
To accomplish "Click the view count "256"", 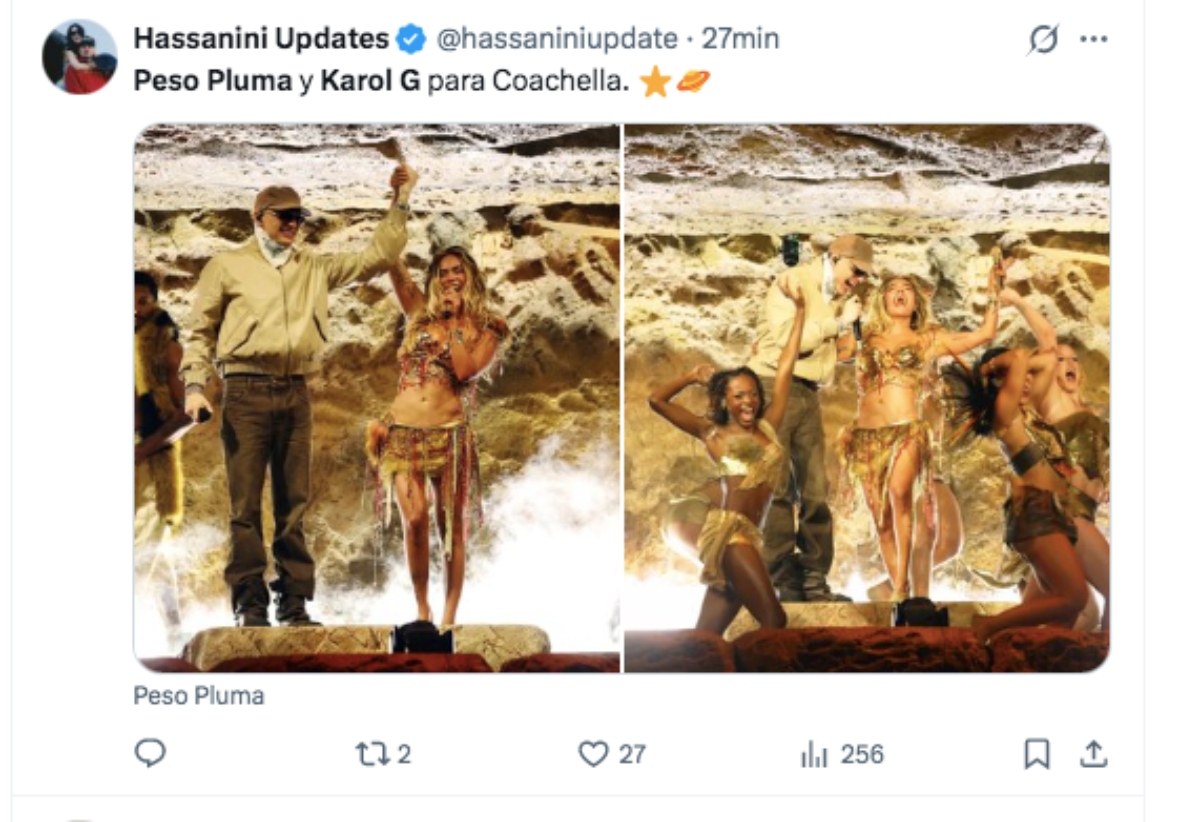I will coord(861,754).
